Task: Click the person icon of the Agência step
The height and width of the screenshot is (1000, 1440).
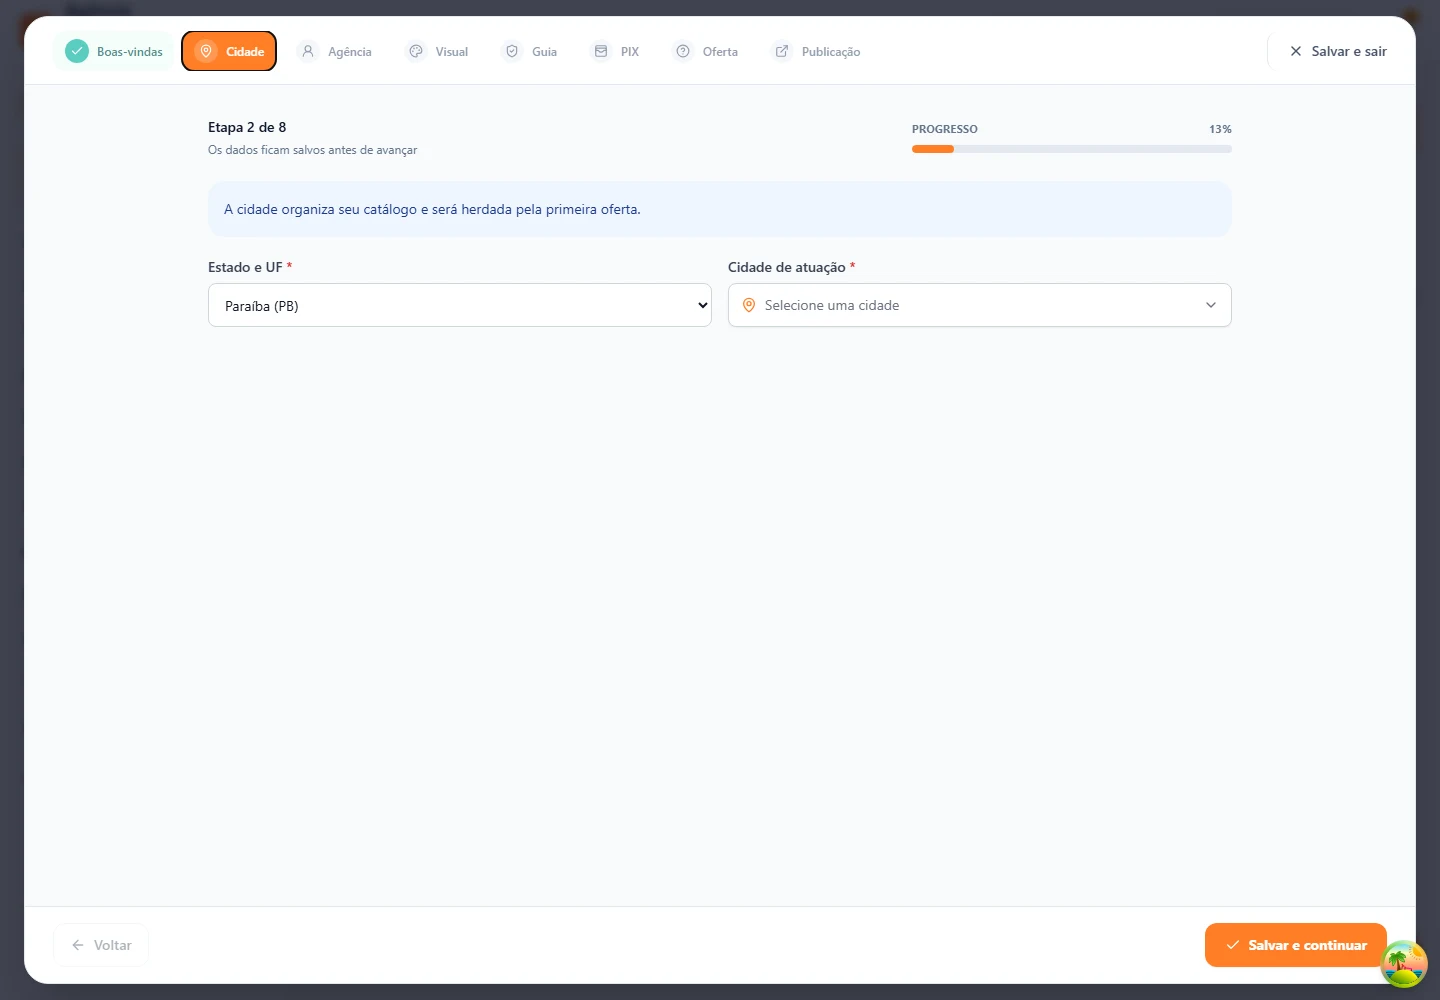Action: (308, 51)
